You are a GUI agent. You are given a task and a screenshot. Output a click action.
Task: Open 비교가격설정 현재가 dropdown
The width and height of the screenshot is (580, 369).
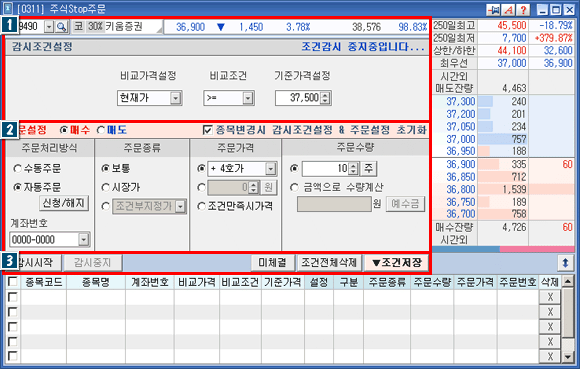[x=176, y=98]
